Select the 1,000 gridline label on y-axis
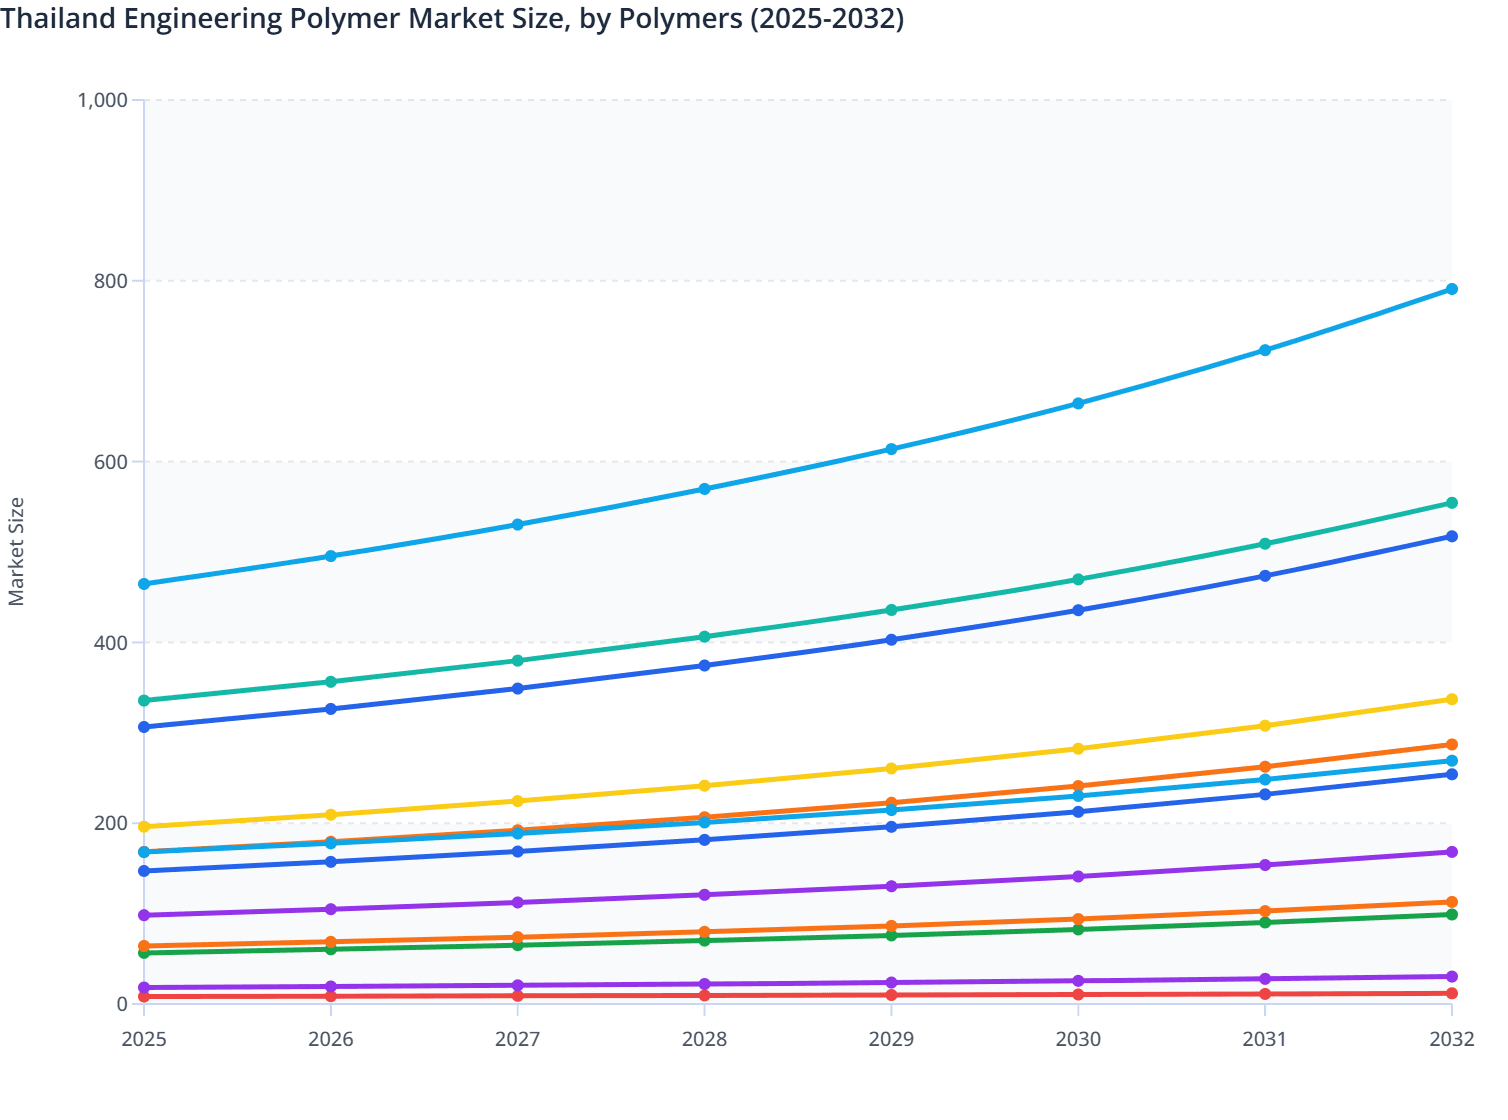1508x1120 pixels. click(105, 100)
